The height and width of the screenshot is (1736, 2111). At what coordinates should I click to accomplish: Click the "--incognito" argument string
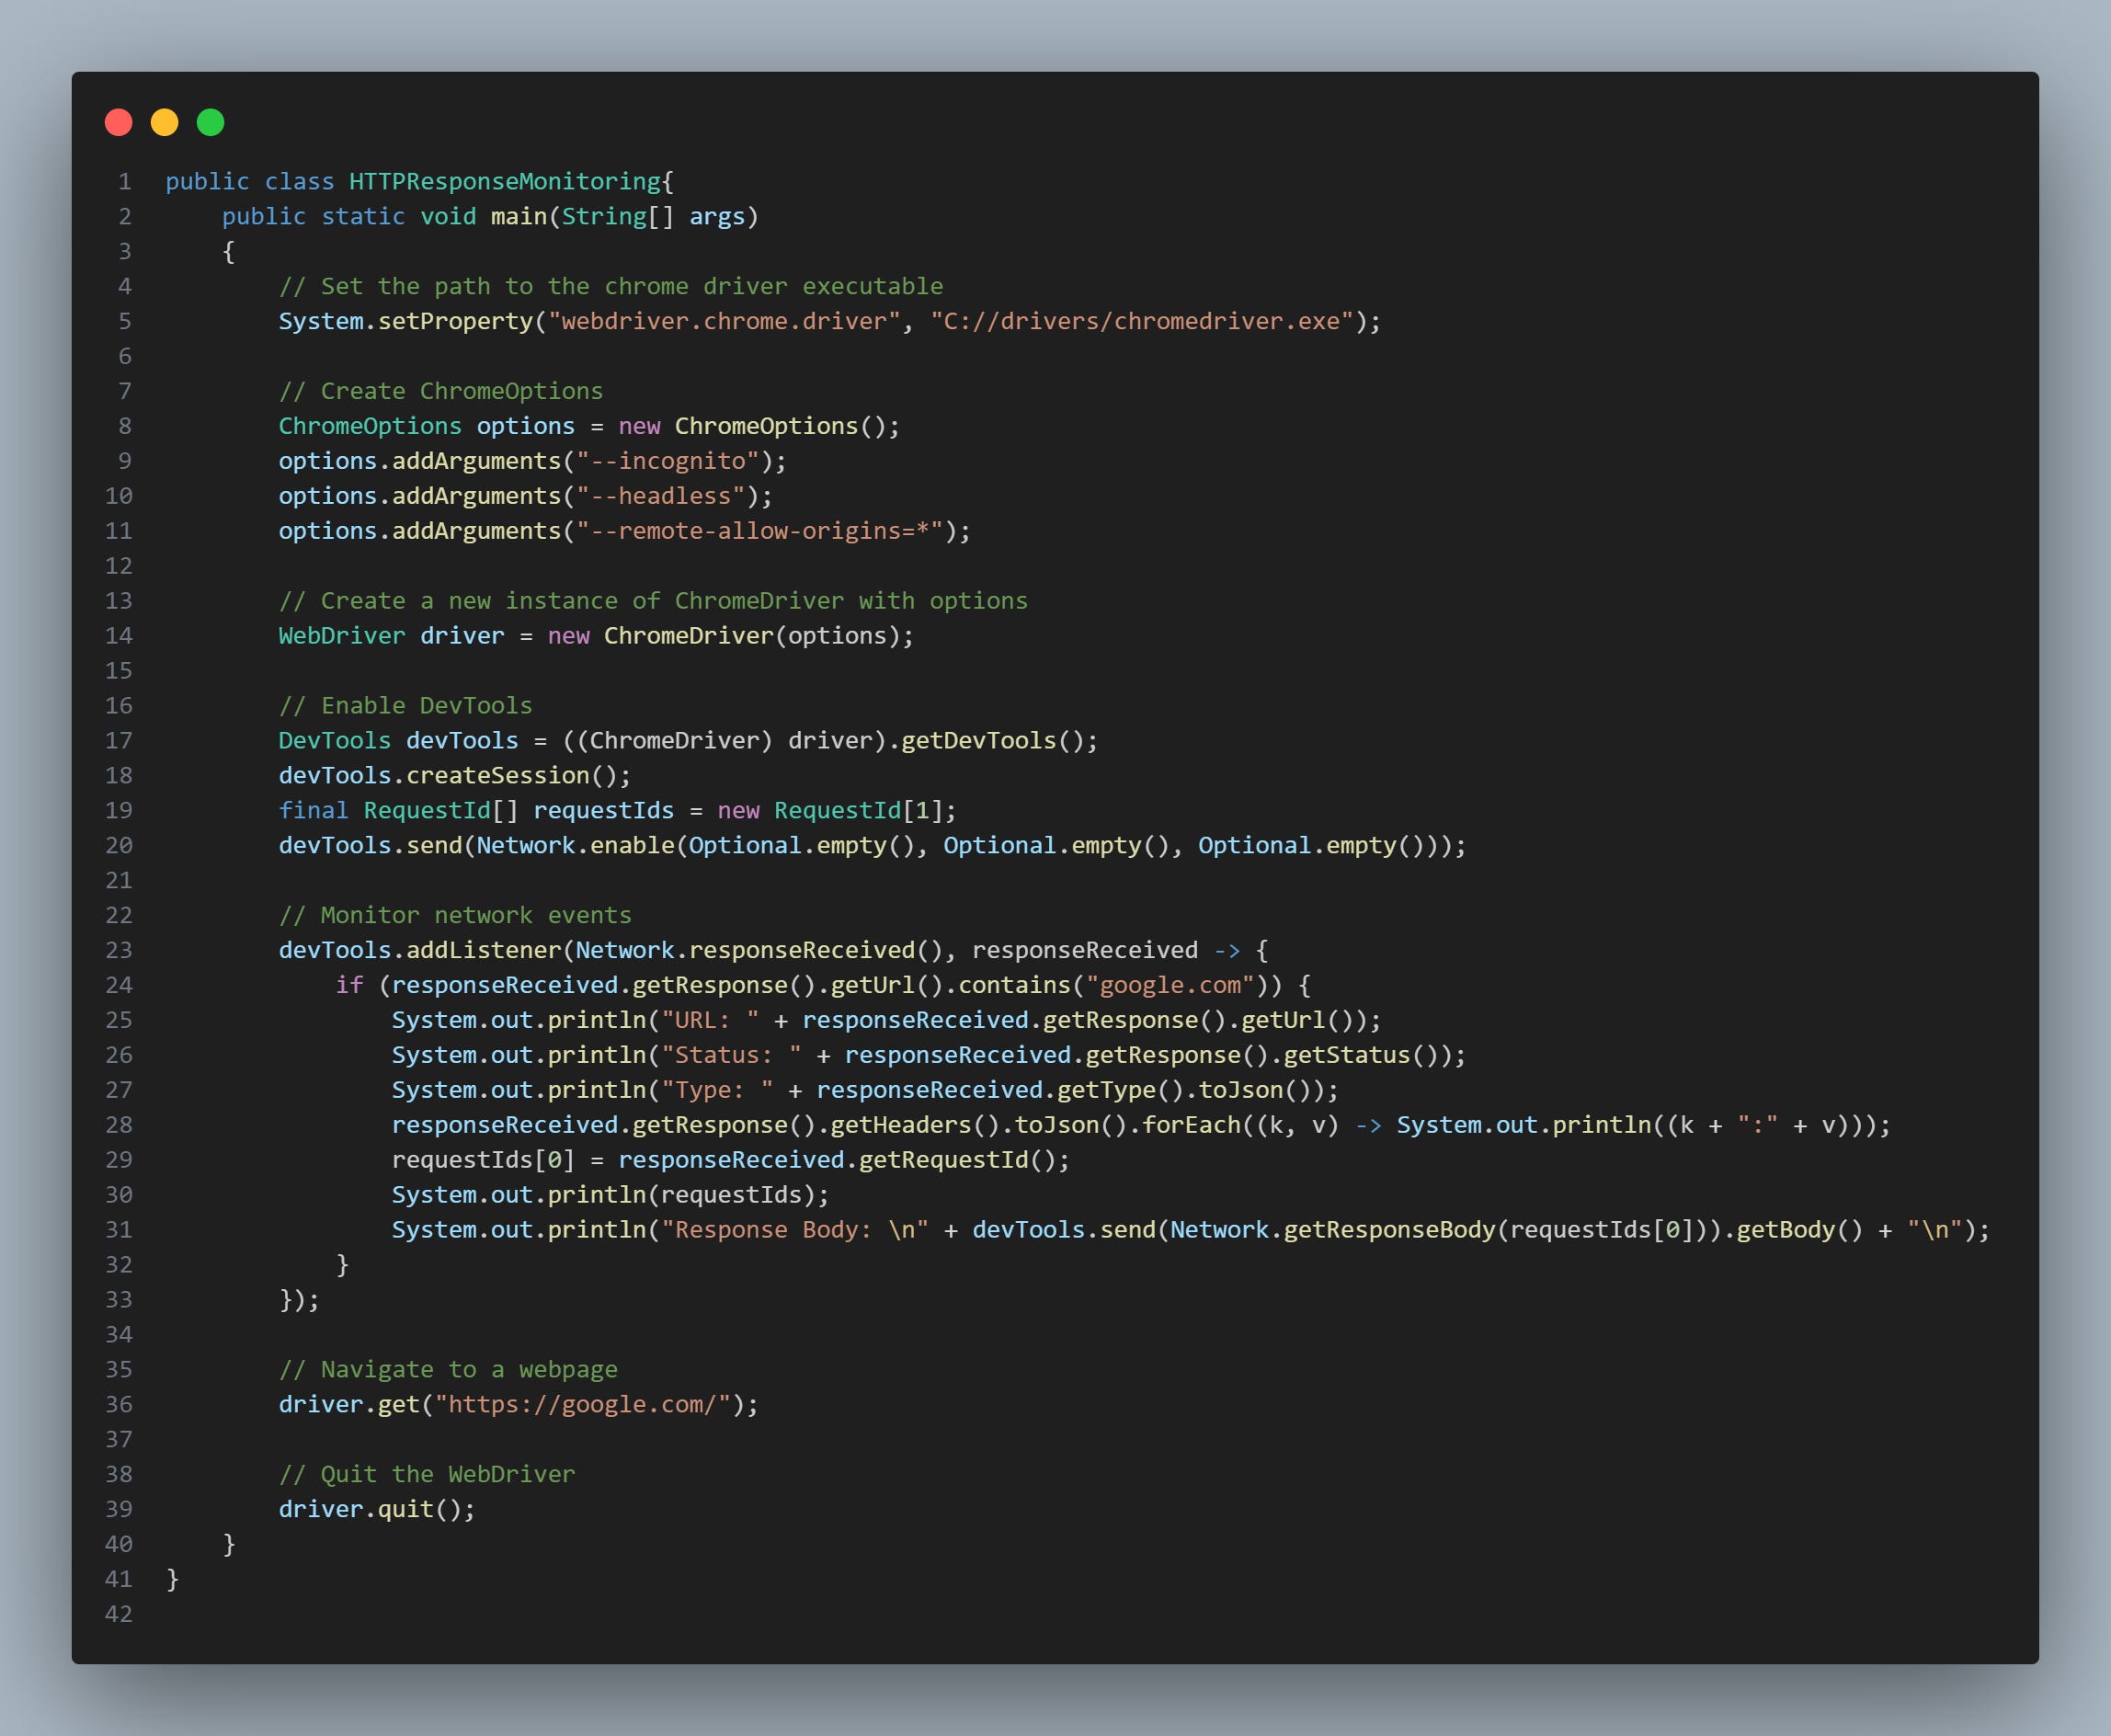[668, 460]
